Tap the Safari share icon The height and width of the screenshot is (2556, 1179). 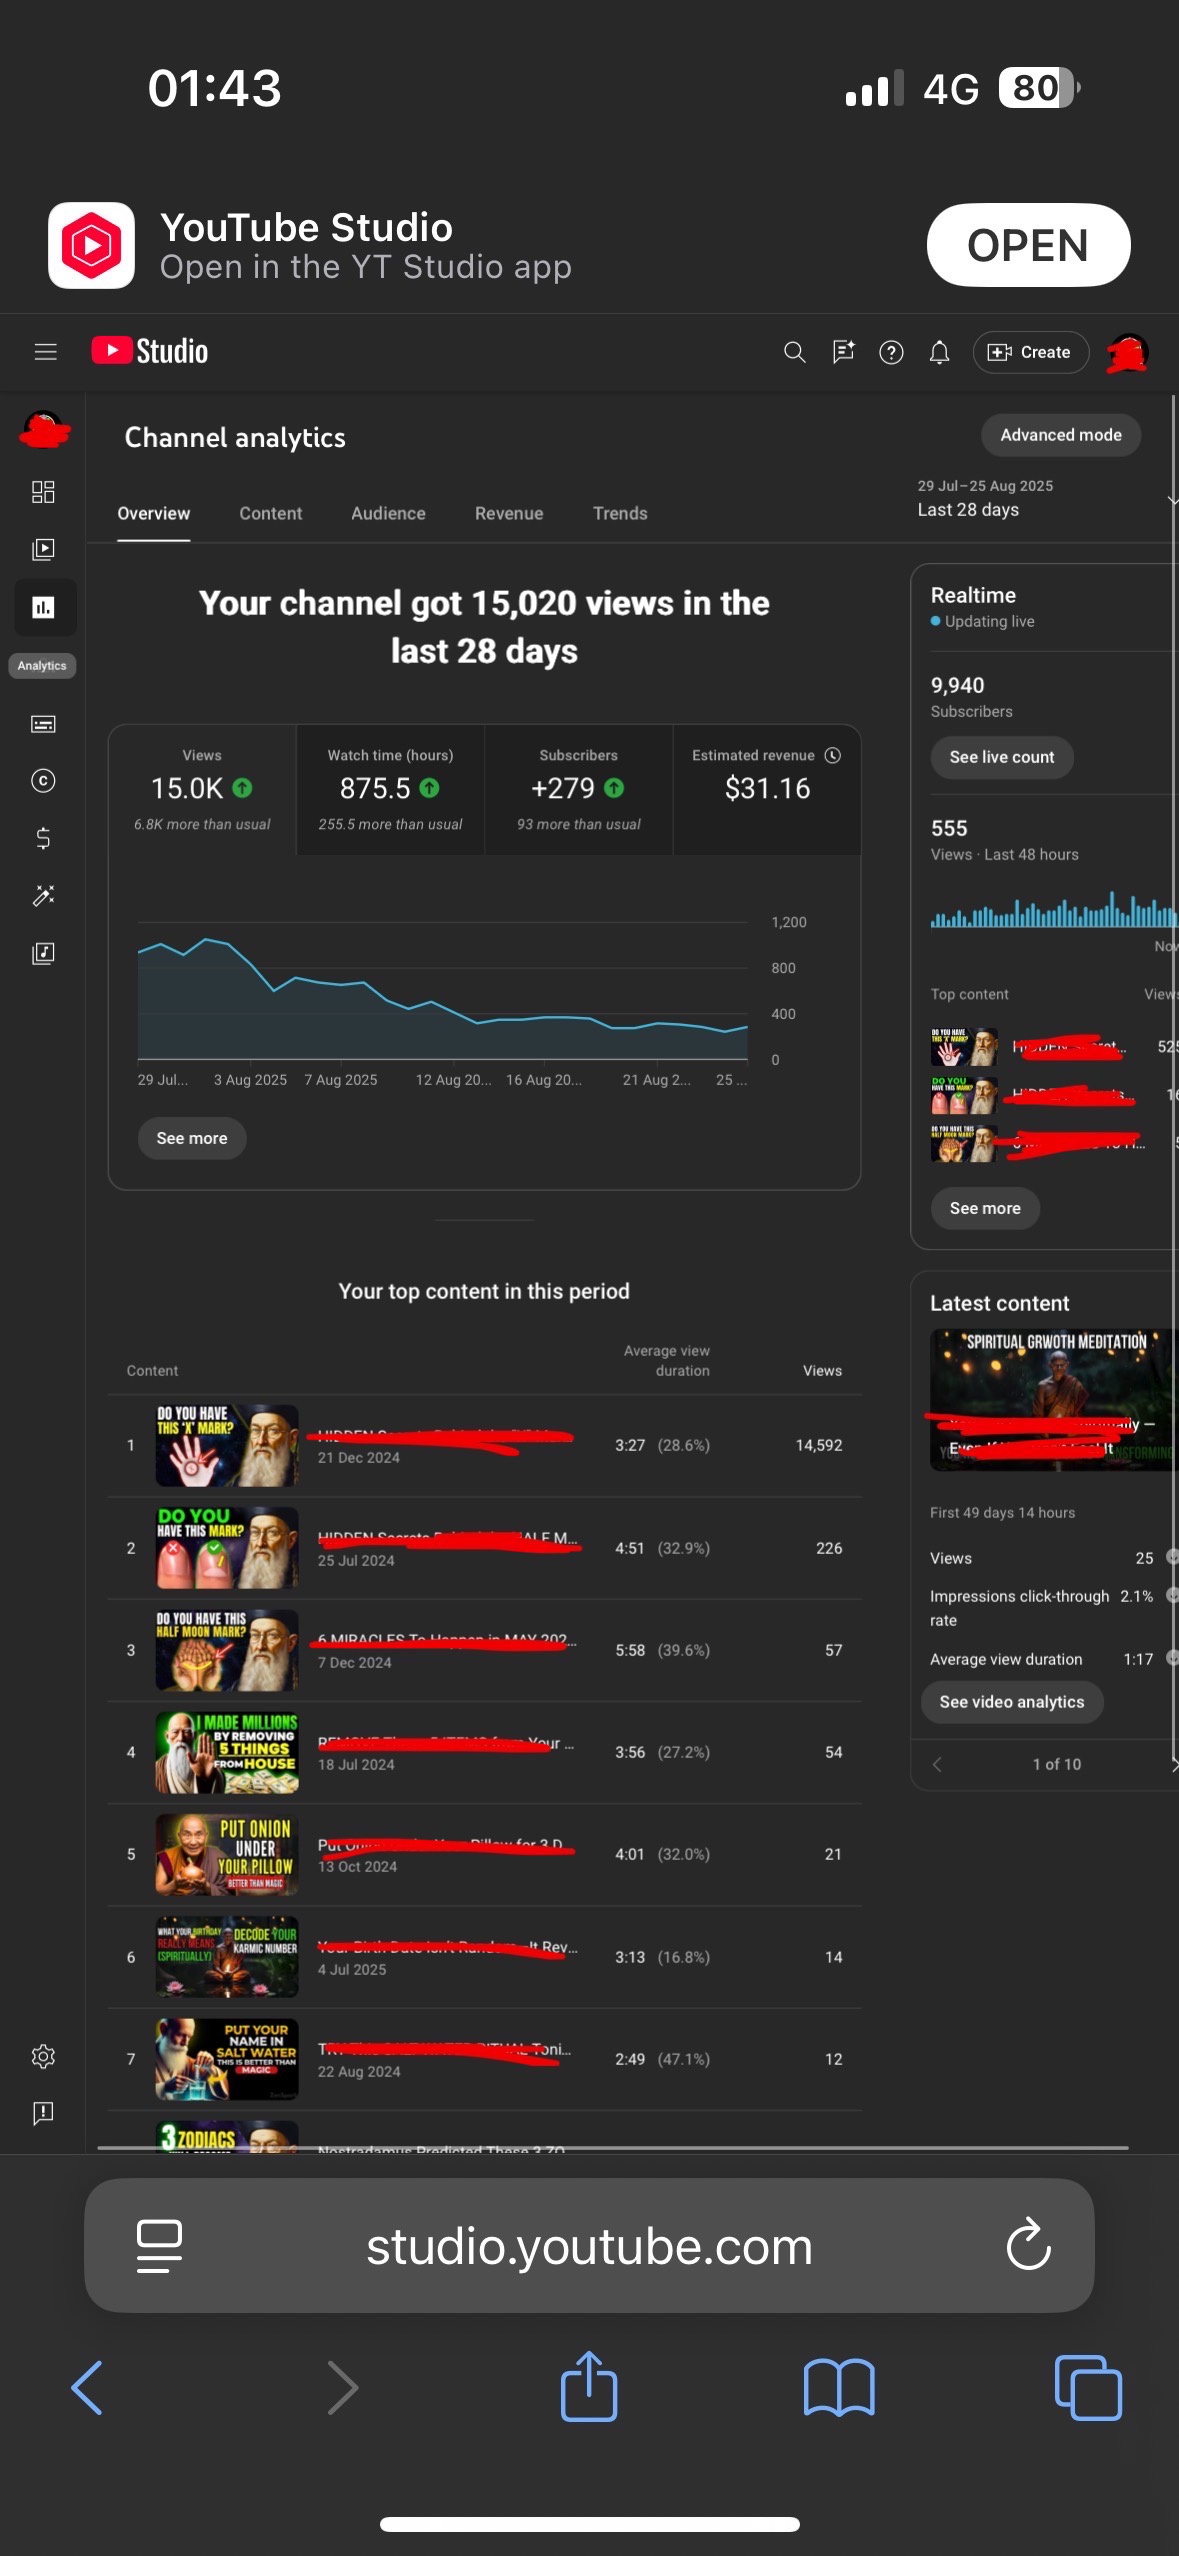(x=589, y=2386)
